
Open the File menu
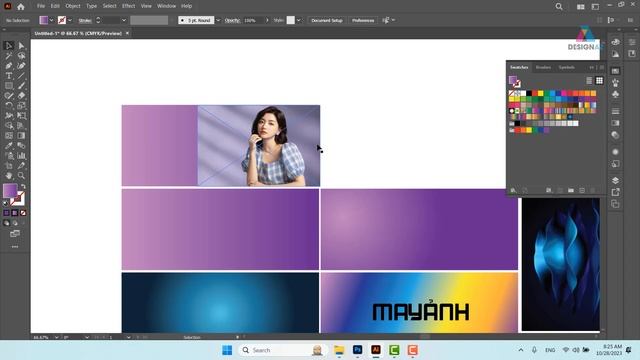click(x=41, y=6)
